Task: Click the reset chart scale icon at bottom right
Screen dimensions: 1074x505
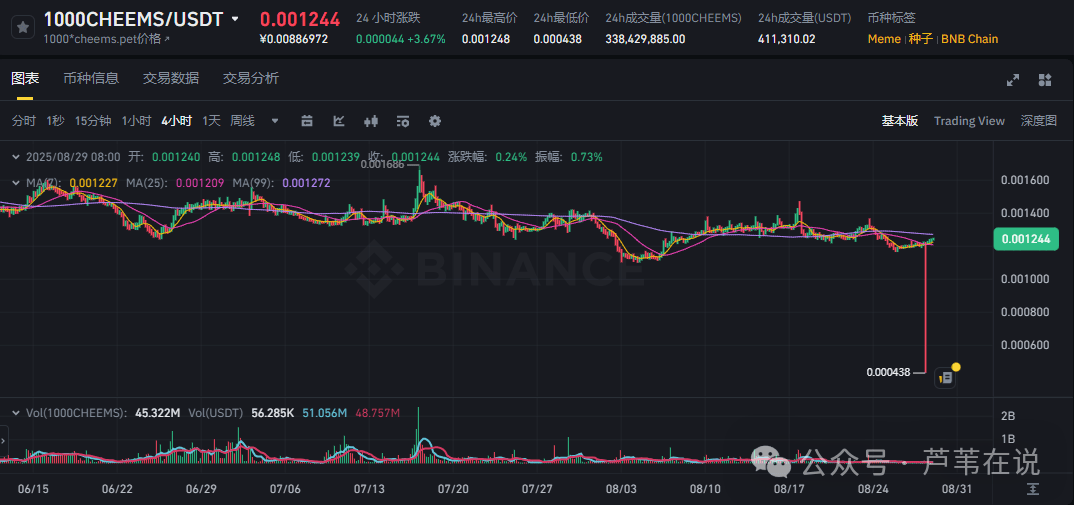Action: (x=1033, y=489)
